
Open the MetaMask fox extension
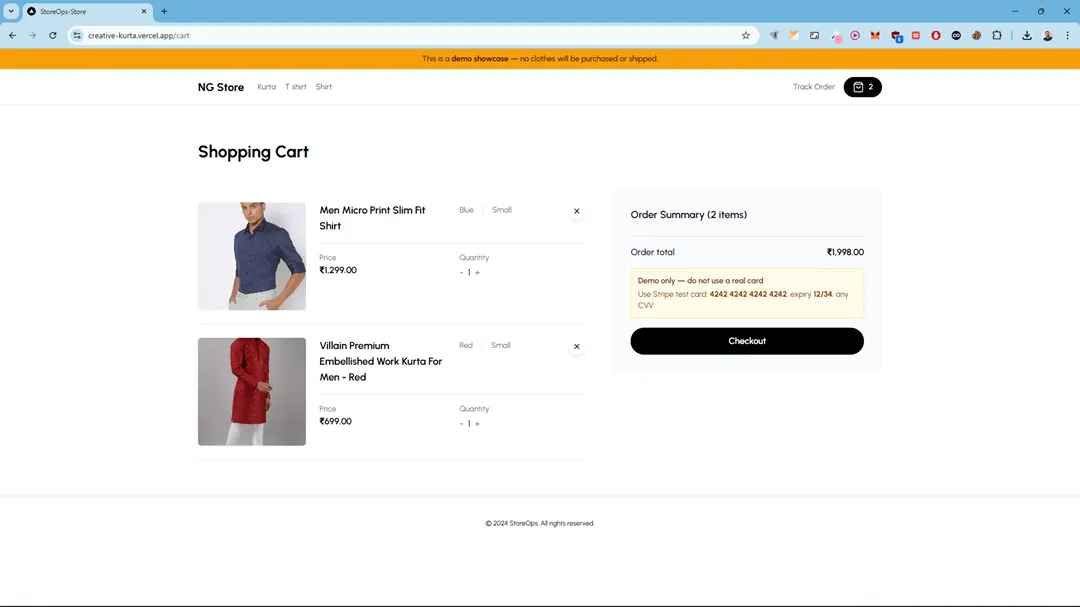coord(875,35)
